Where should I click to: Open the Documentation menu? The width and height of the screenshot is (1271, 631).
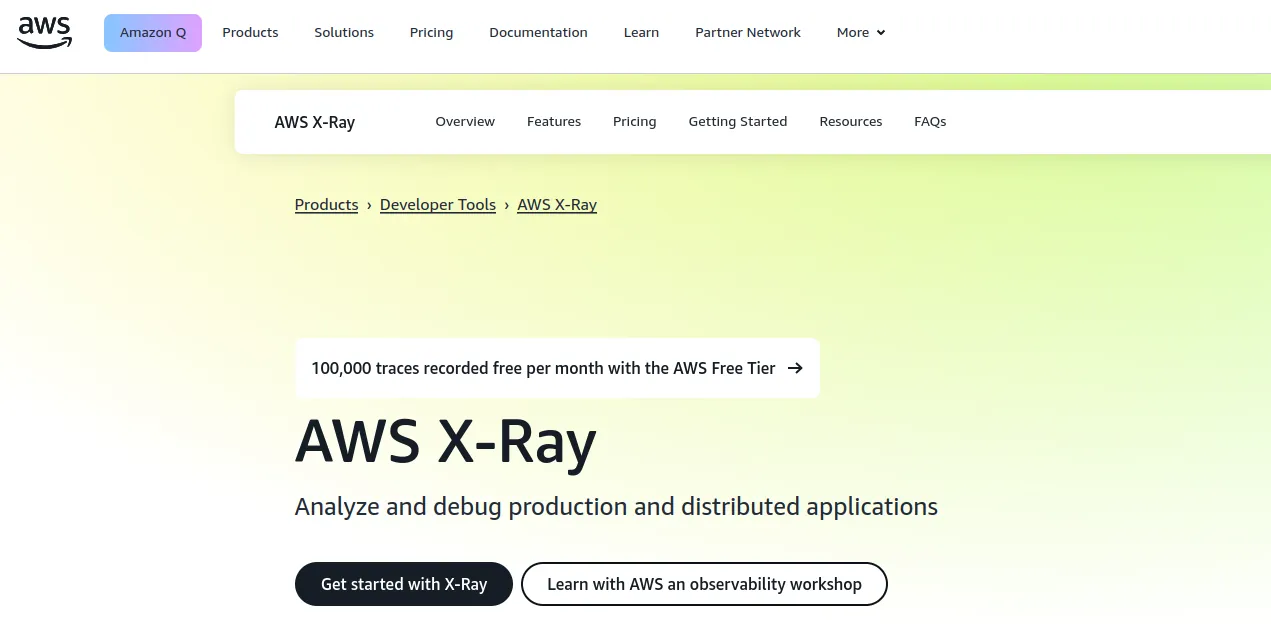[538, 33]
